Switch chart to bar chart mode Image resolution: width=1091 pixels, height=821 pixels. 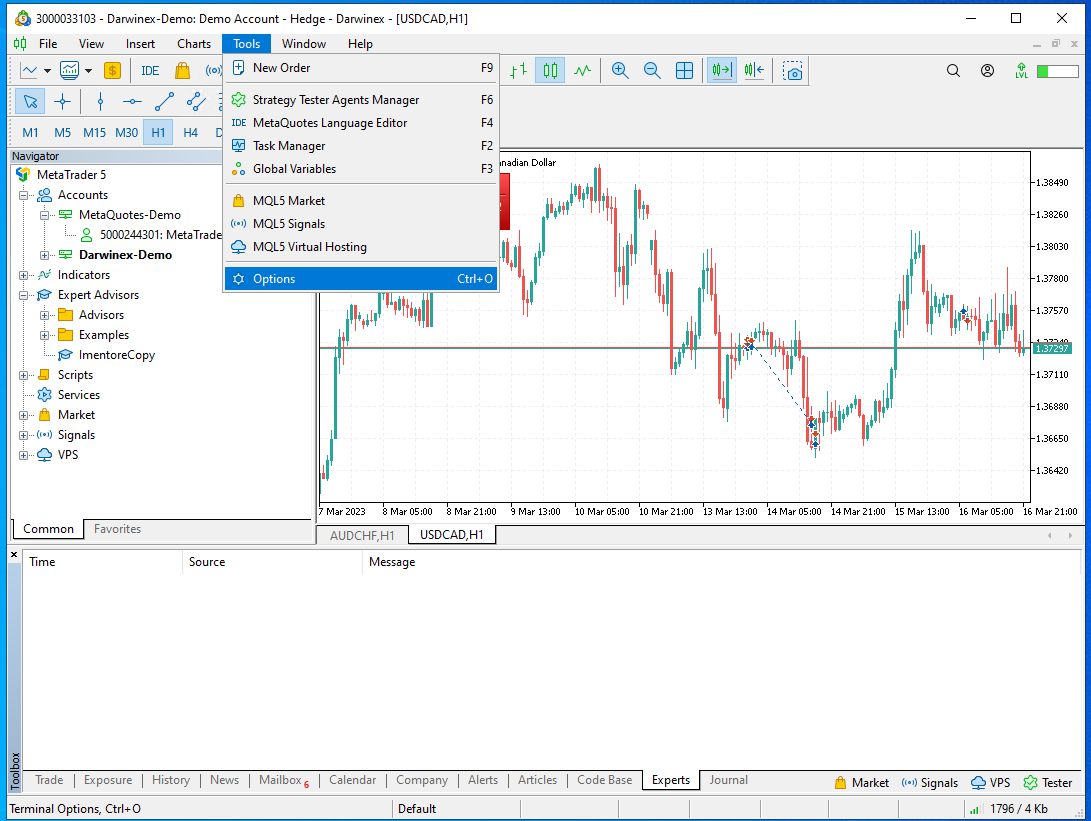pos(518,70)
